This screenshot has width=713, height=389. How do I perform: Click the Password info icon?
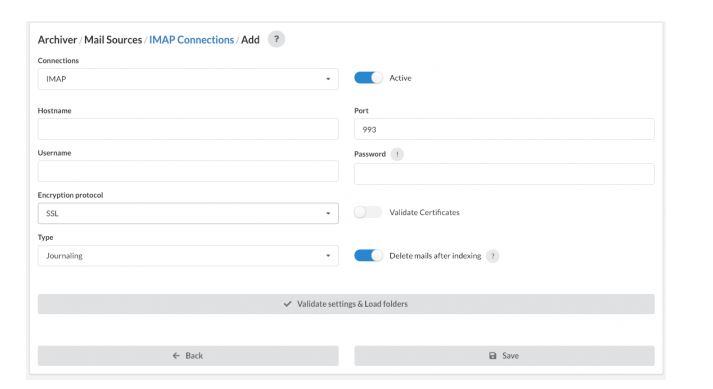tap(397, 154)
